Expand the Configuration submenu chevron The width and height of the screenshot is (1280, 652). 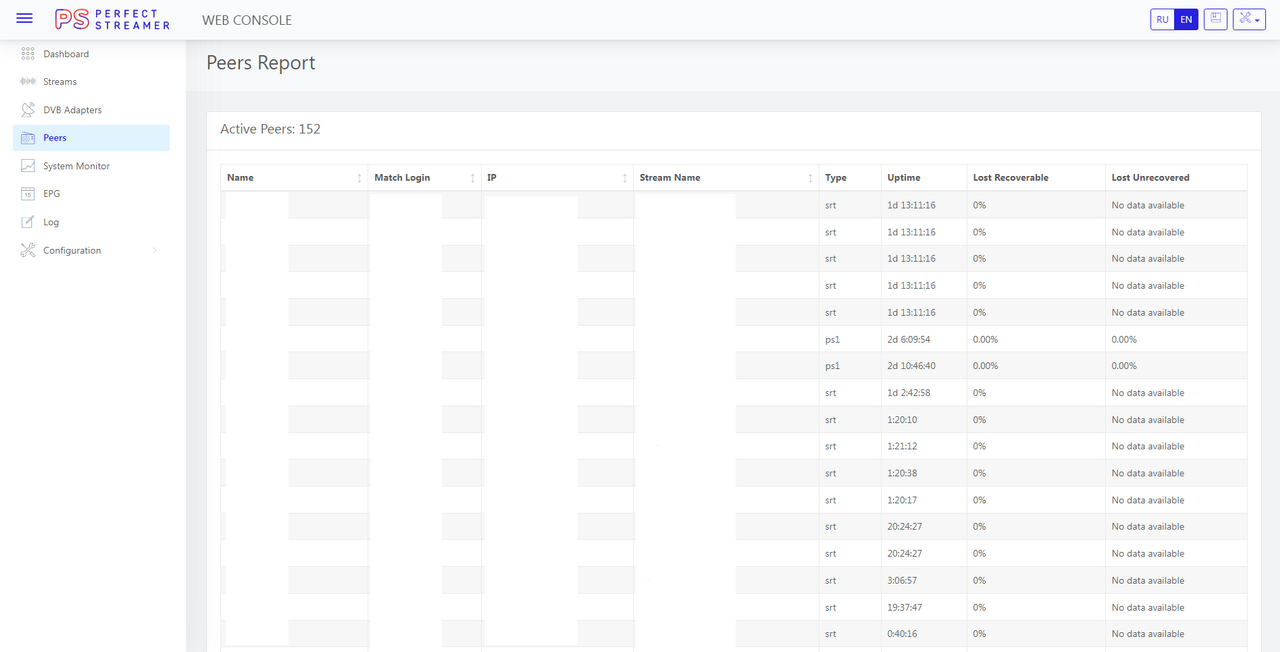click(x=155, y=251)
